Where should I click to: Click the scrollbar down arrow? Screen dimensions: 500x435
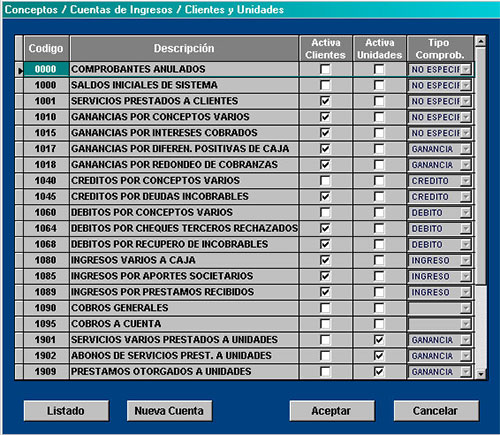click(x=480, y=374)
